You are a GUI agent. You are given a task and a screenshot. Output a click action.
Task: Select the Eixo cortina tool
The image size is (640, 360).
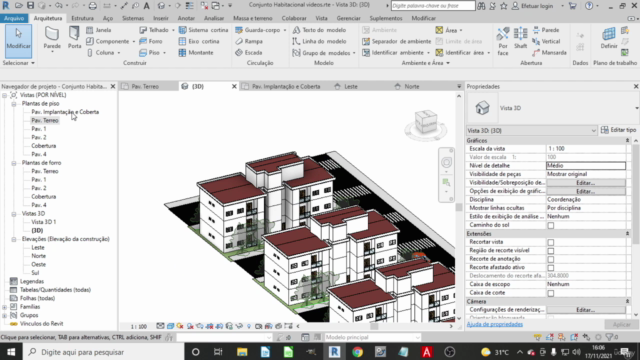point(199,41)
